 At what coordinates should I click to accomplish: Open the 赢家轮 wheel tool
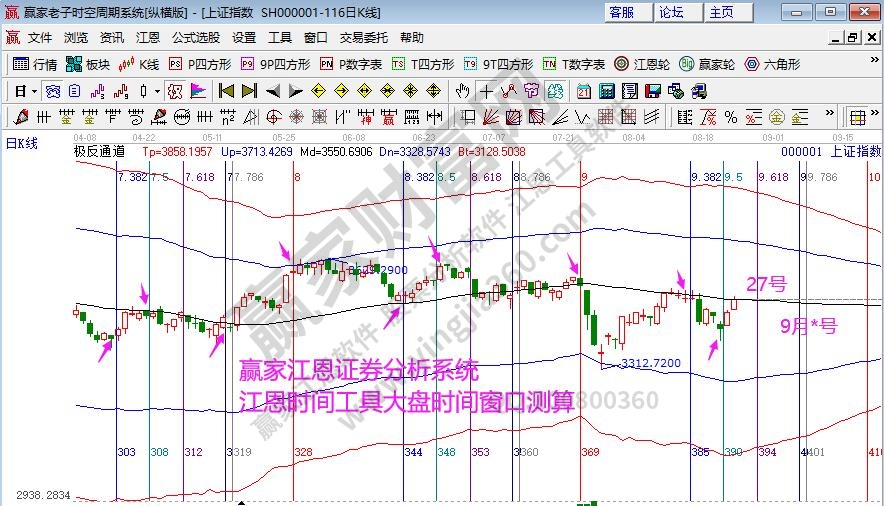click(707, 64)
